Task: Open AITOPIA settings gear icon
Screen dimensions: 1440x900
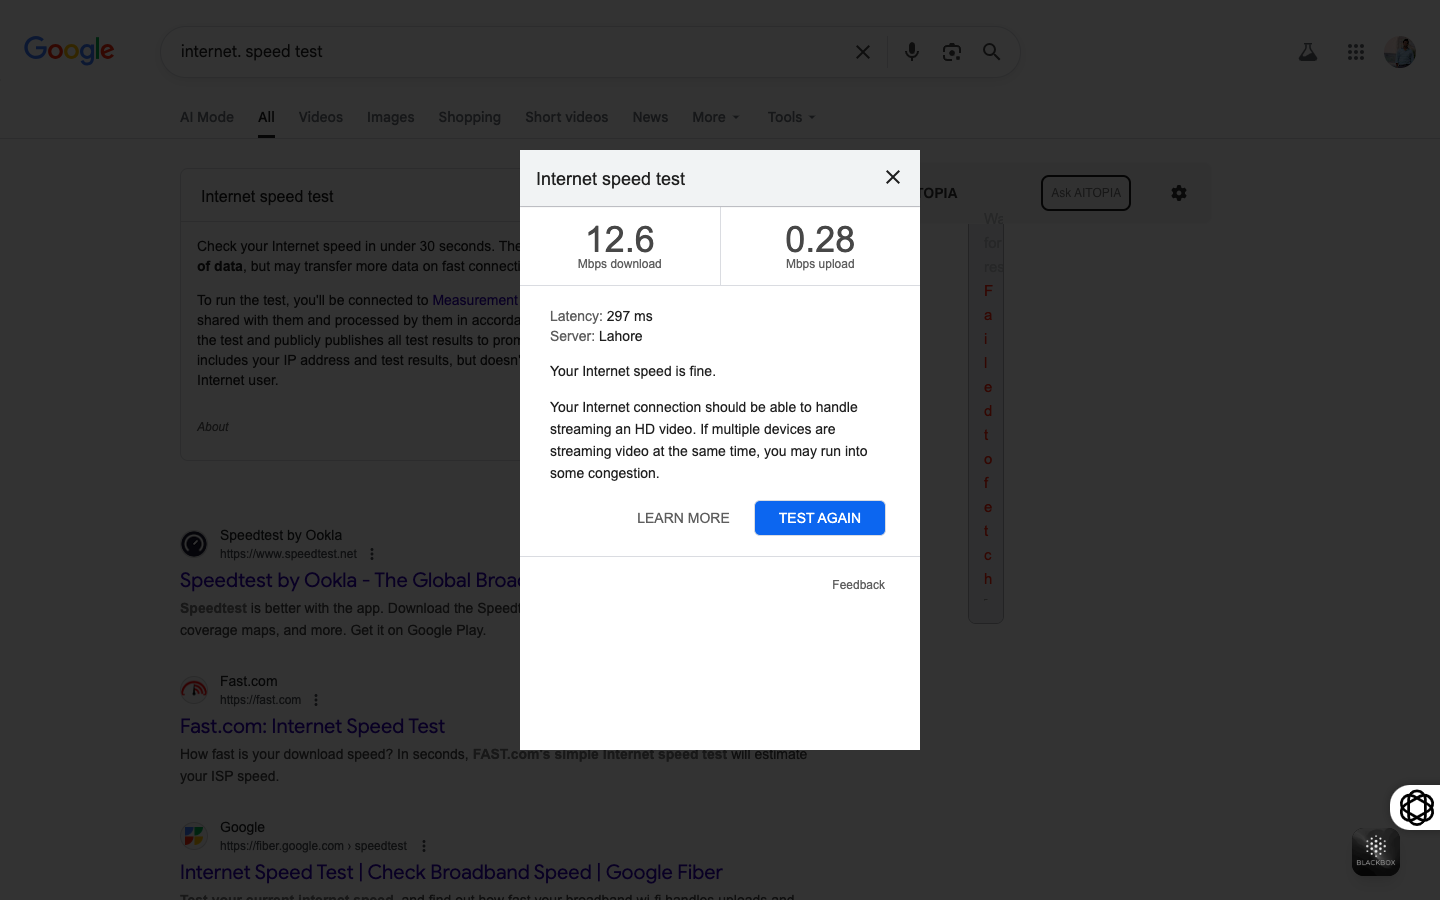Action: [1179, 193]
